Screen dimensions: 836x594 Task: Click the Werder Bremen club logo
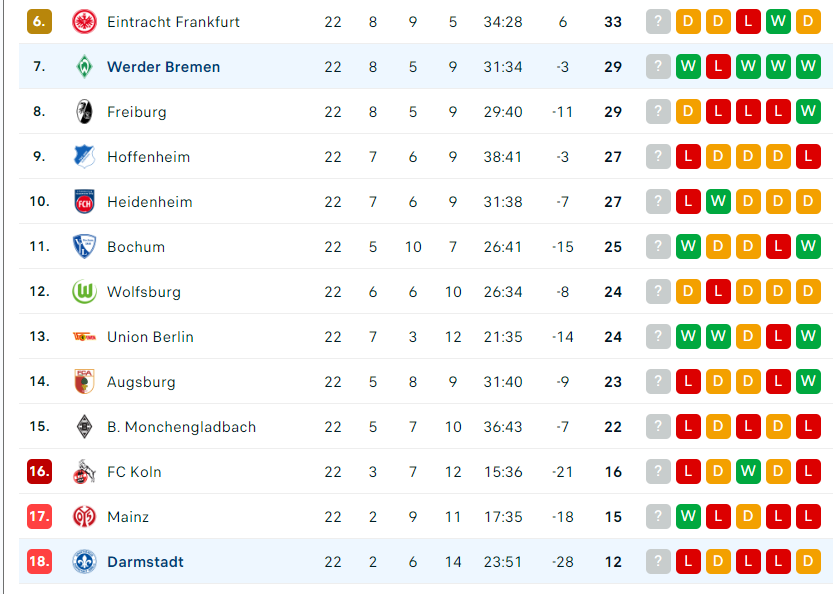pos(84,67)
